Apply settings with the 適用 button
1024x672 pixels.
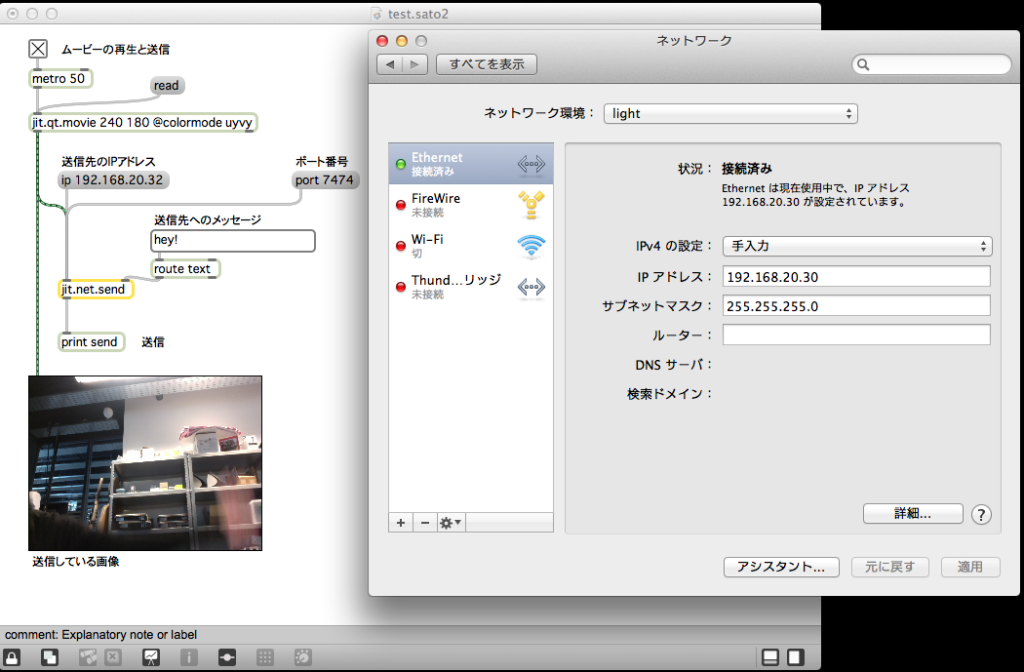(969, 567)
